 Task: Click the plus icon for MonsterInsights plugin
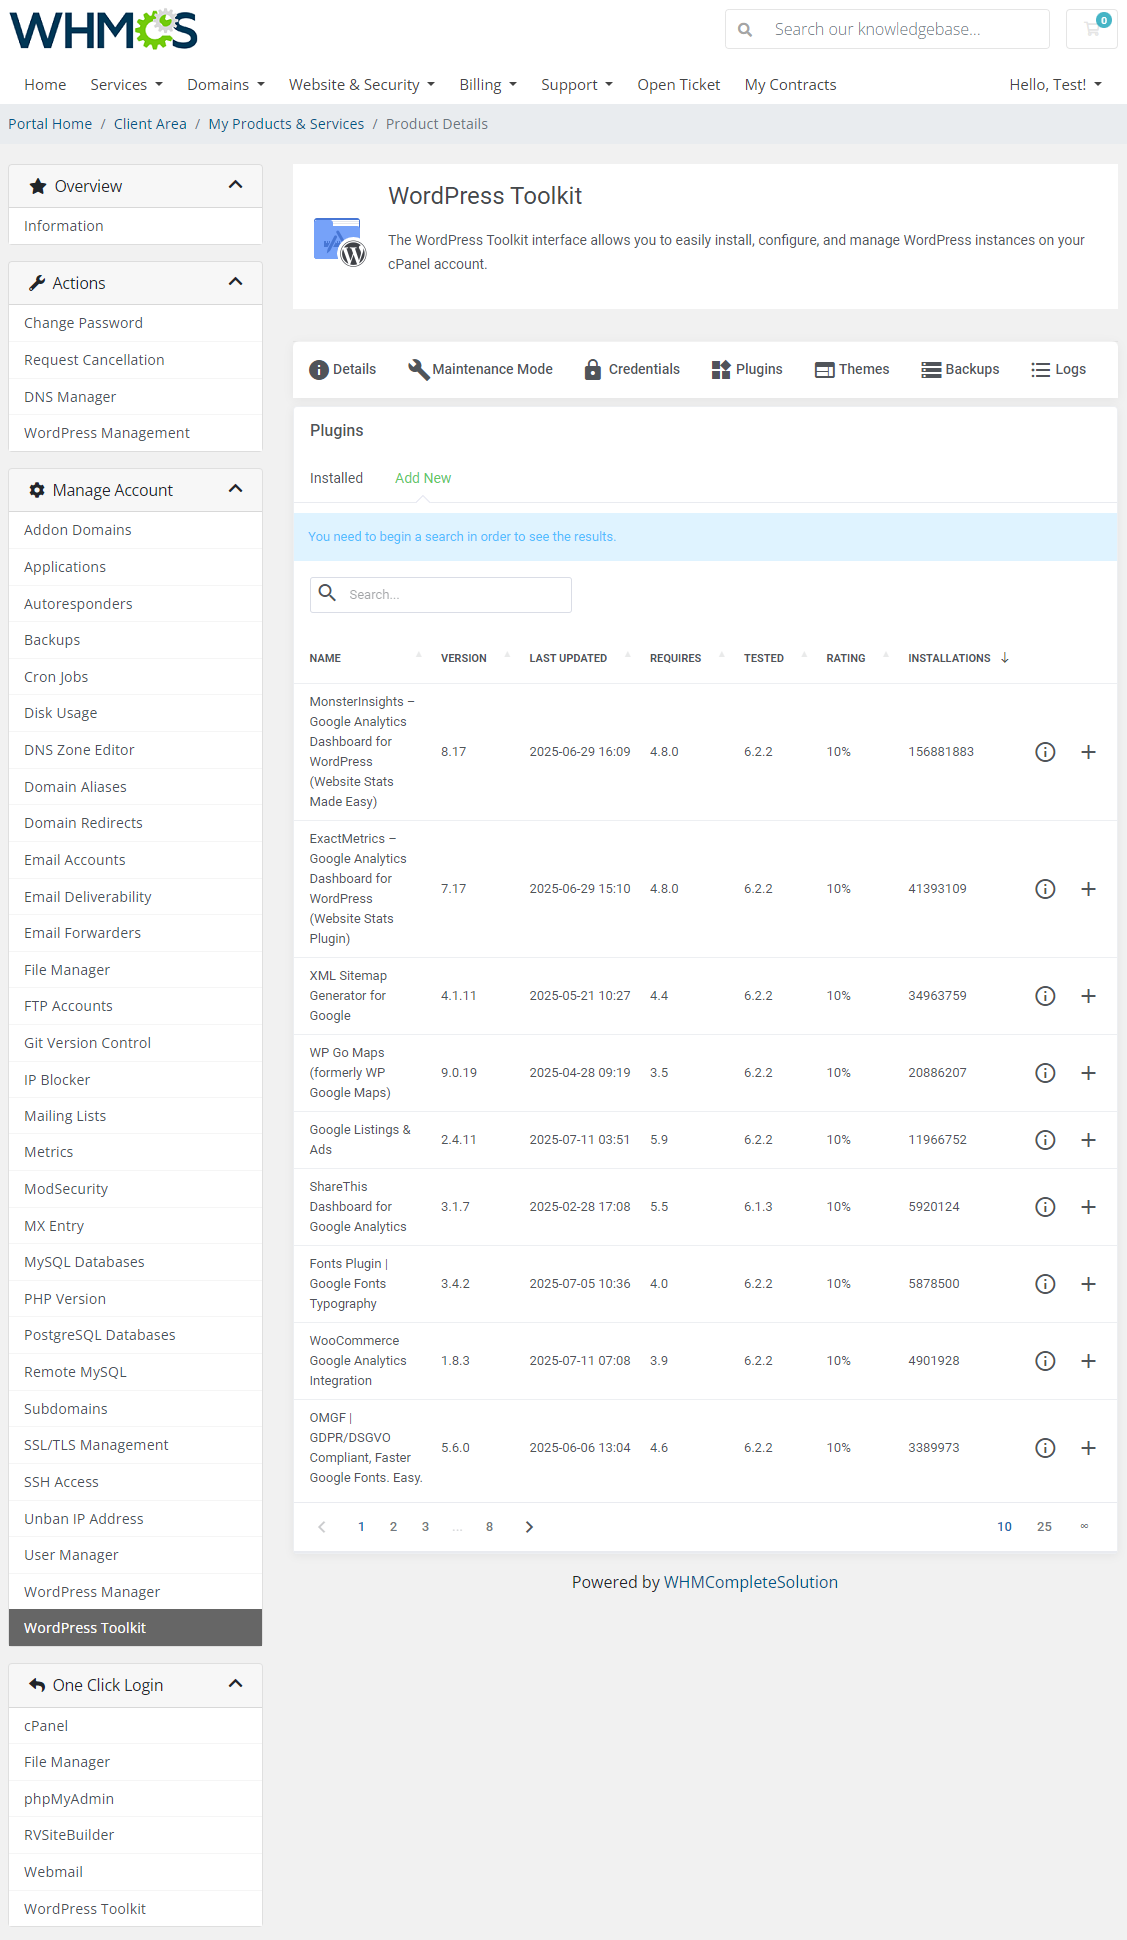coord(1088,752)
